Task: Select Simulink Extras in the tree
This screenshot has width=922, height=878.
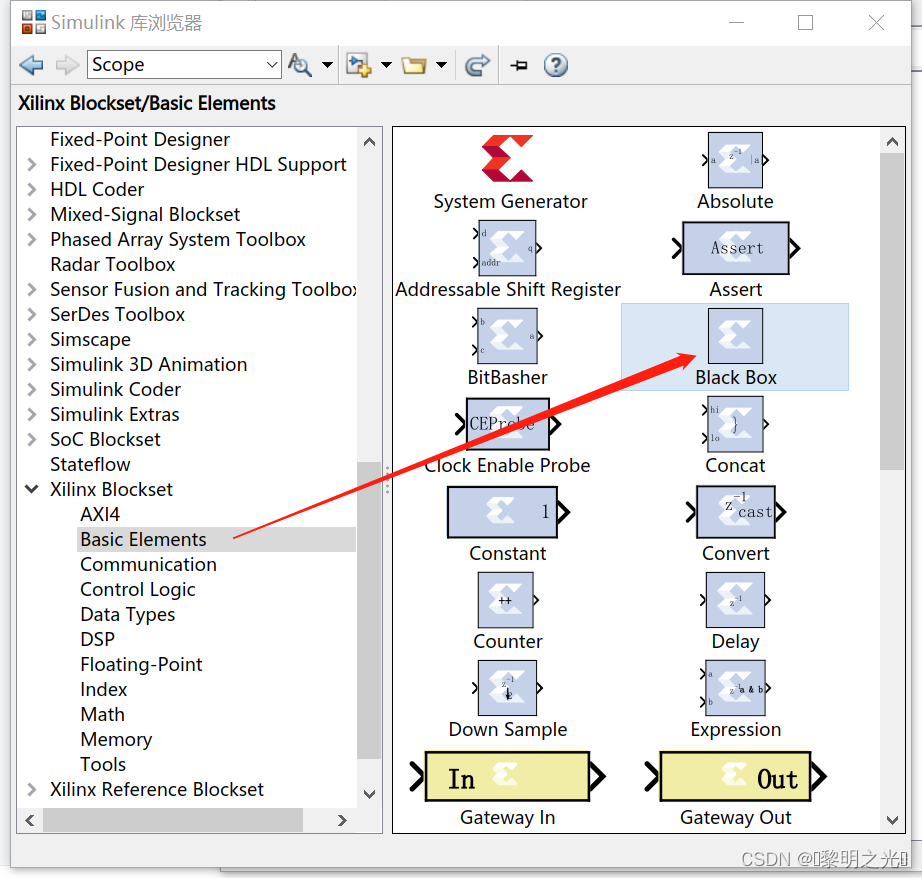Action: (x=115, y=415)
